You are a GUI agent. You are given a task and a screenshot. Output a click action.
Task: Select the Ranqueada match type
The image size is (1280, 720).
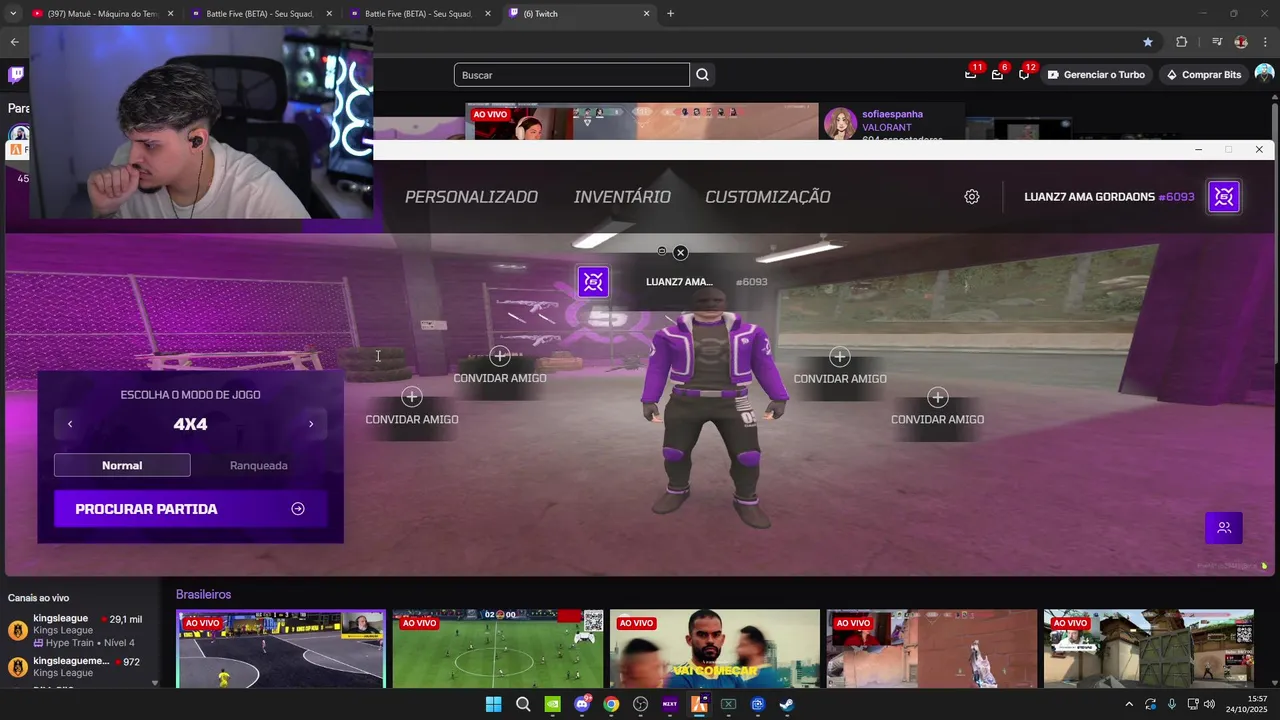click(x=259, y=465)
